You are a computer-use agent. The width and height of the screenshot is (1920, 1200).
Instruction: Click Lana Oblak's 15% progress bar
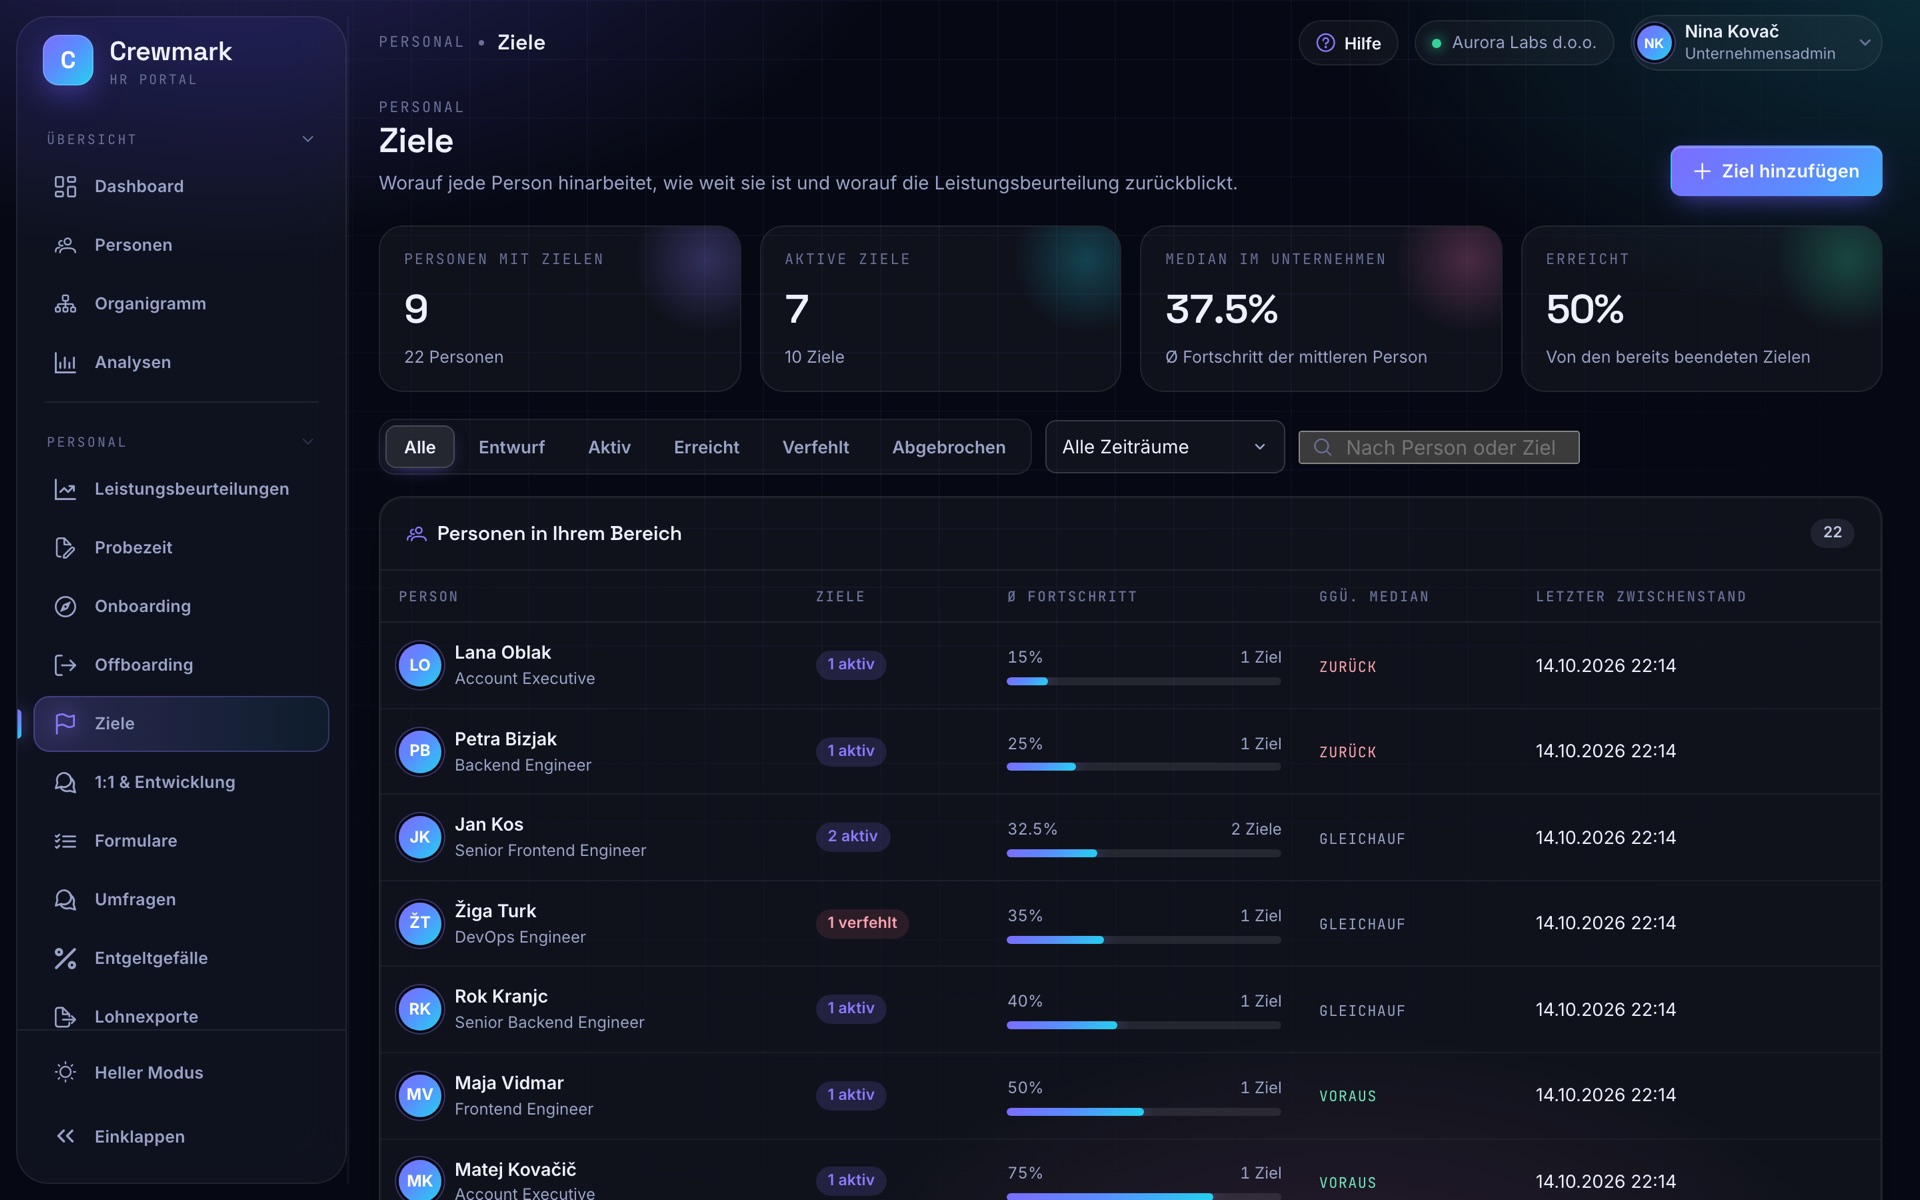pyautogui.click(x=1144, y=681)
